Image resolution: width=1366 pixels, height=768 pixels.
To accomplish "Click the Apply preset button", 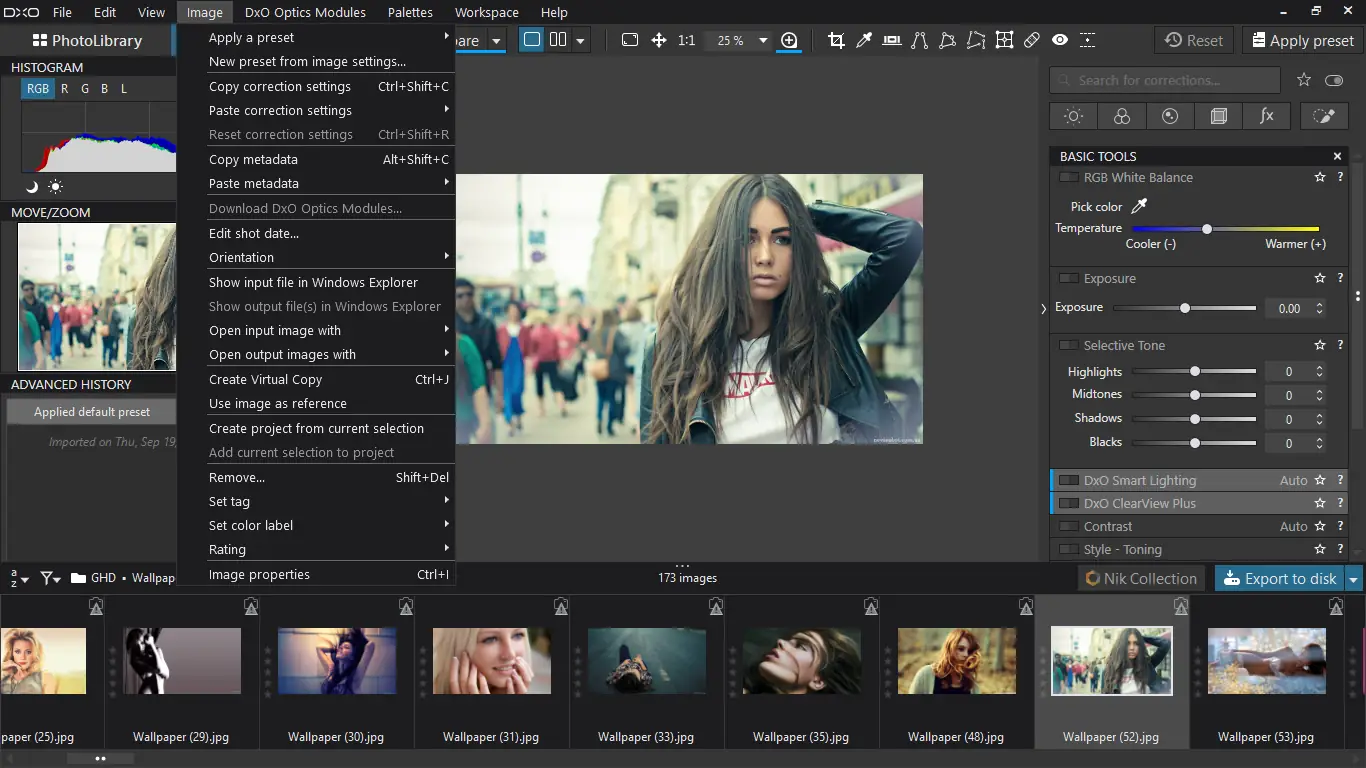I will pos(1302,41).
